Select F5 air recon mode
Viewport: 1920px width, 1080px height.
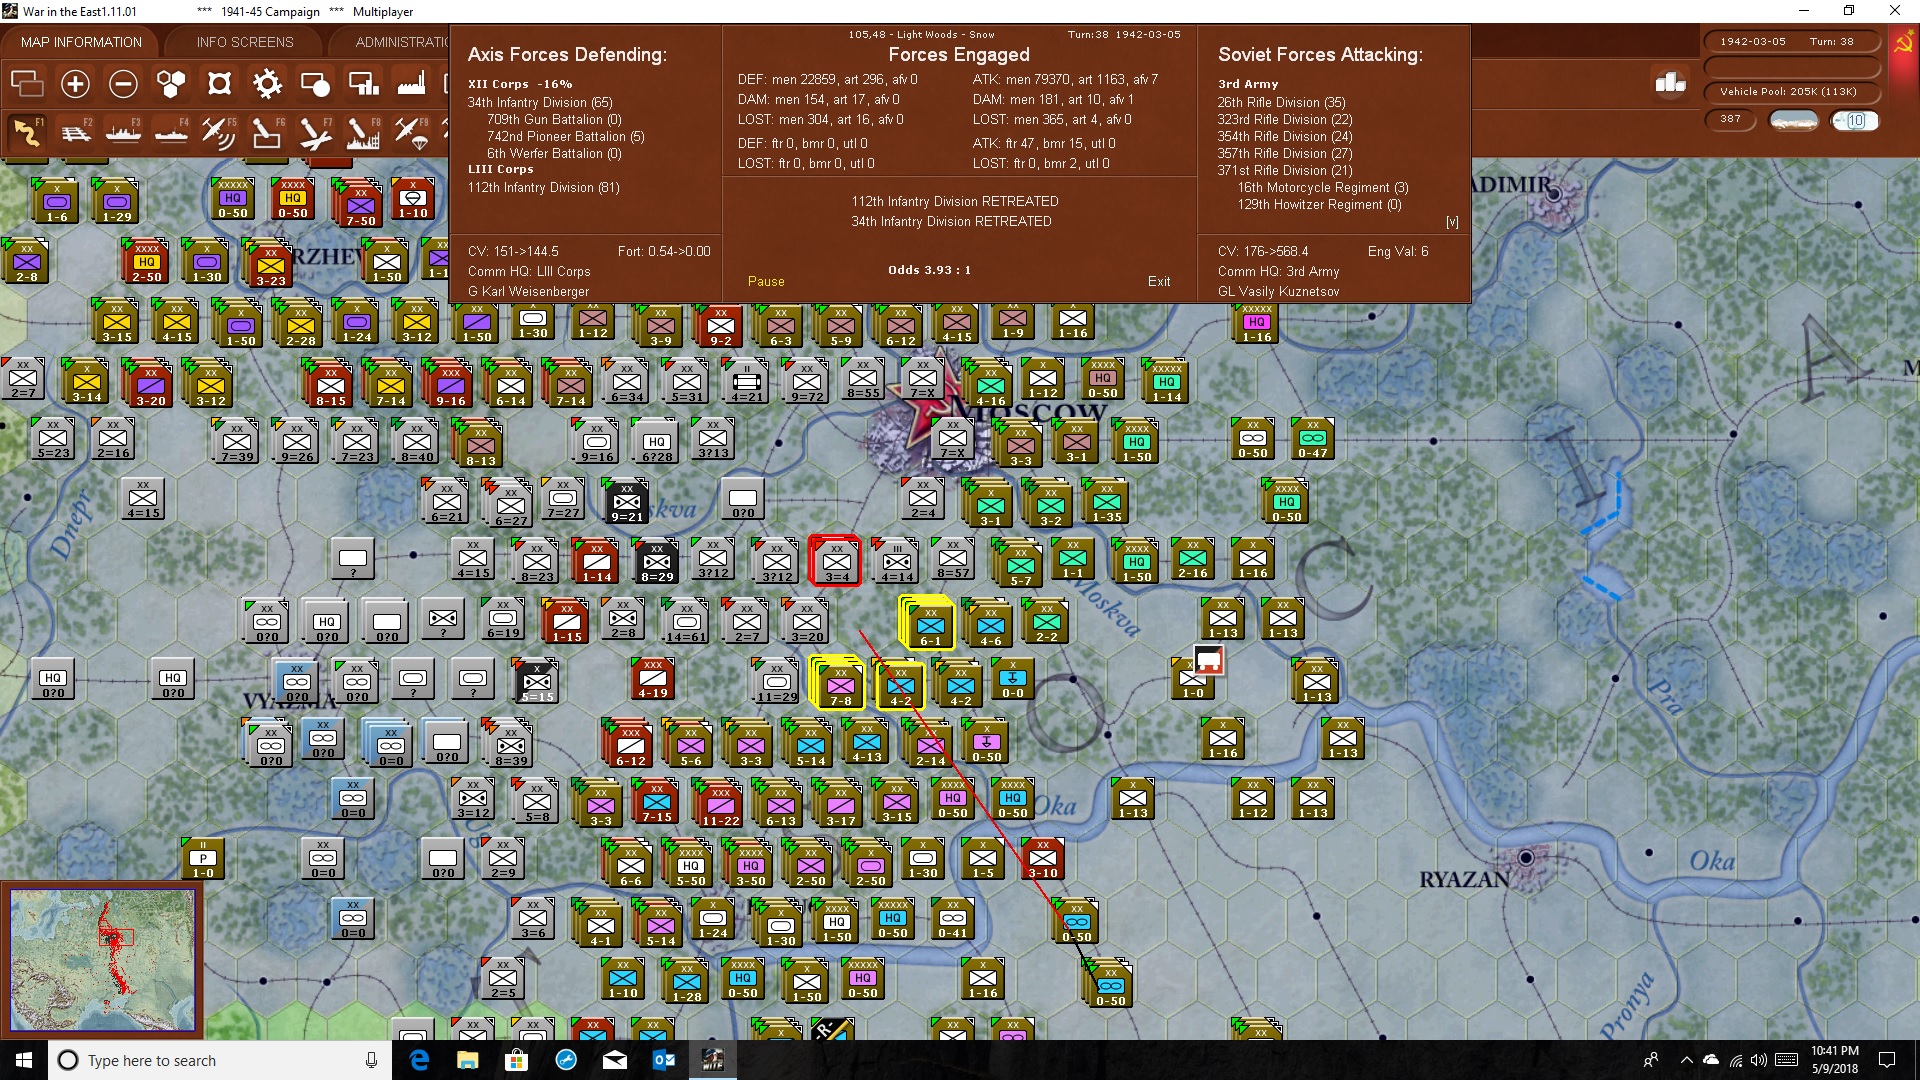(219, 133)
